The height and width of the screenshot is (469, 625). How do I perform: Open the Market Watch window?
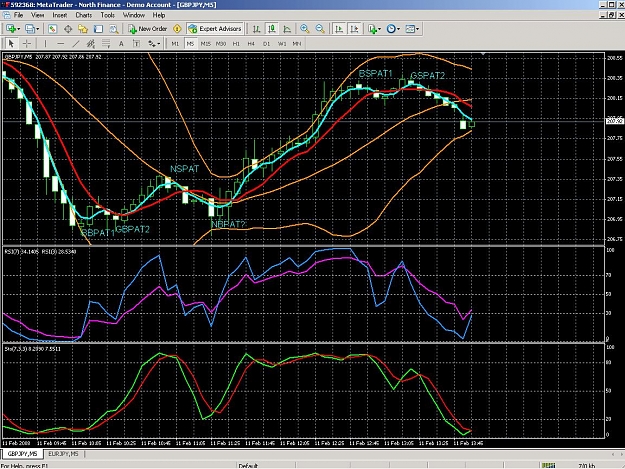click(x=52, y=29)
